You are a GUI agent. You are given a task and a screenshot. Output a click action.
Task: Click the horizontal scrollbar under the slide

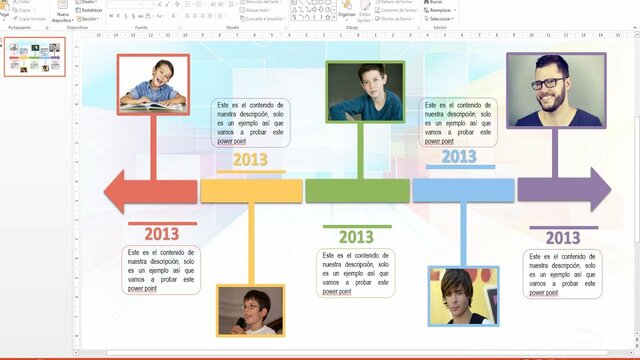tap(357, 352)
